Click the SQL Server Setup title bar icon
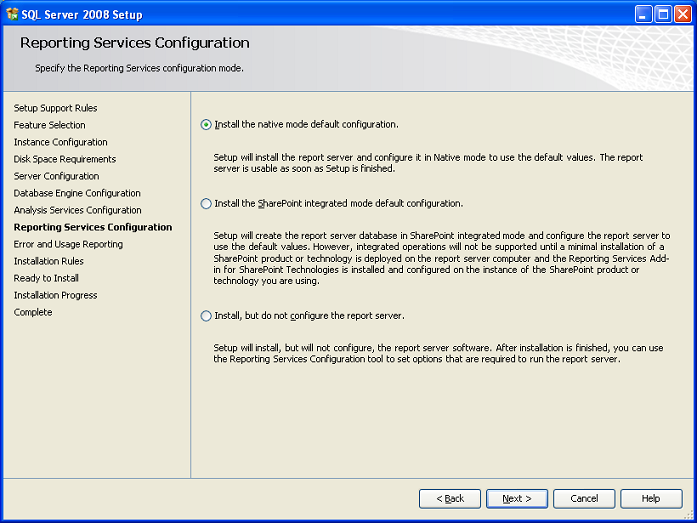Screen dimensions: 697x523 (12, 14)
